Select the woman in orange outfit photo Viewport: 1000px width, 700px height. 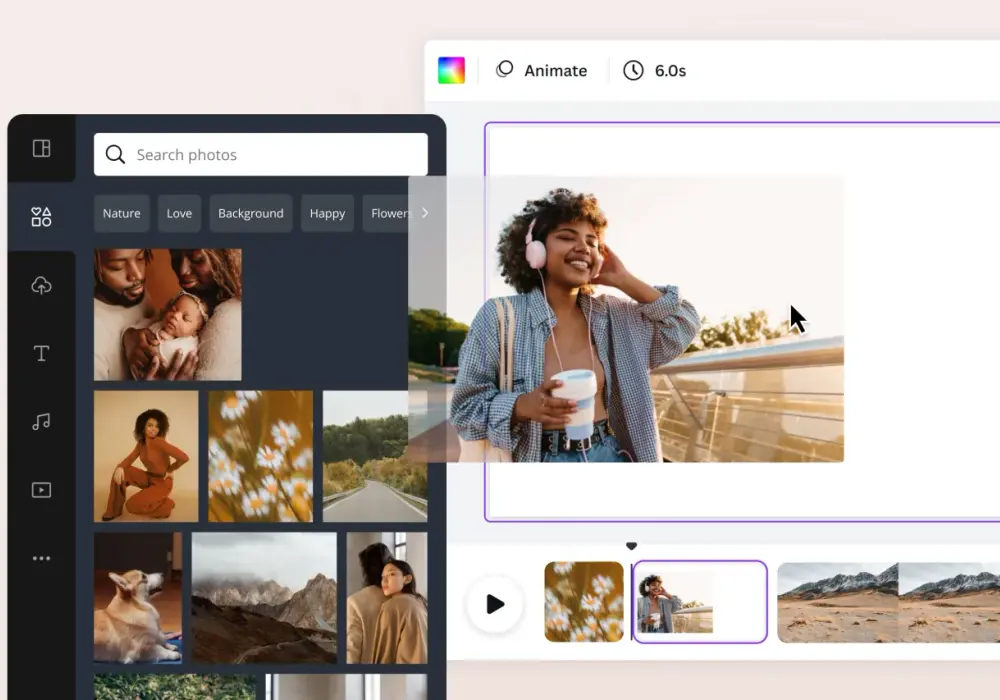tap(146, 456)
